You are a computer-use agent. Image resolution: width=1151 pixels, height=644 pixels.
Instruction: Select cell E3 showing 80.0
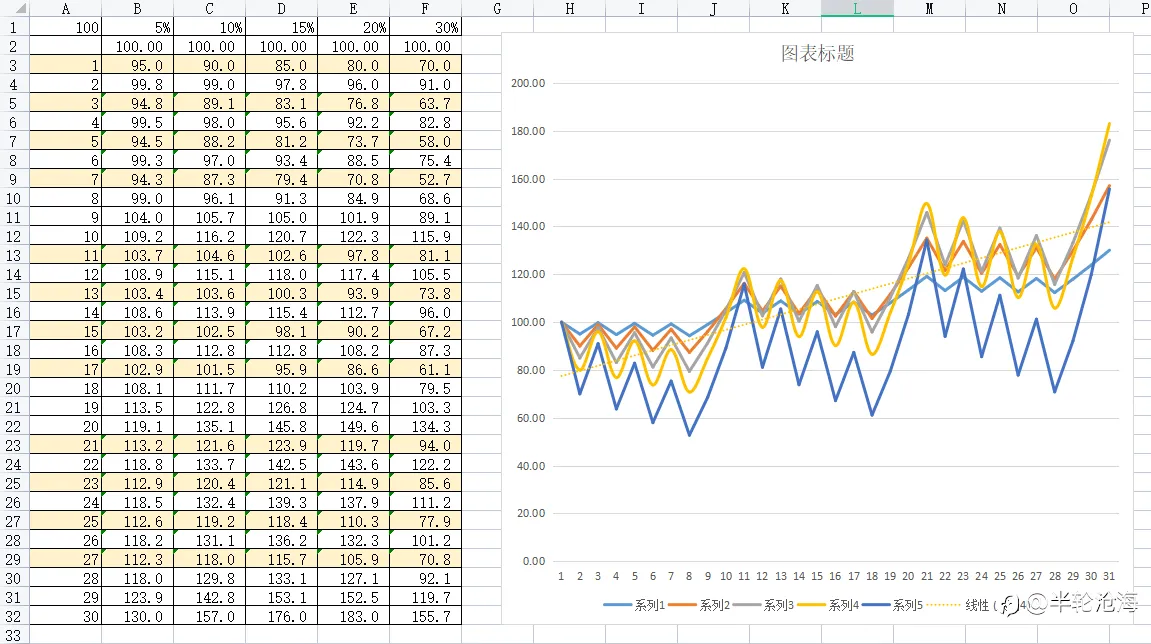pos(353,65)
